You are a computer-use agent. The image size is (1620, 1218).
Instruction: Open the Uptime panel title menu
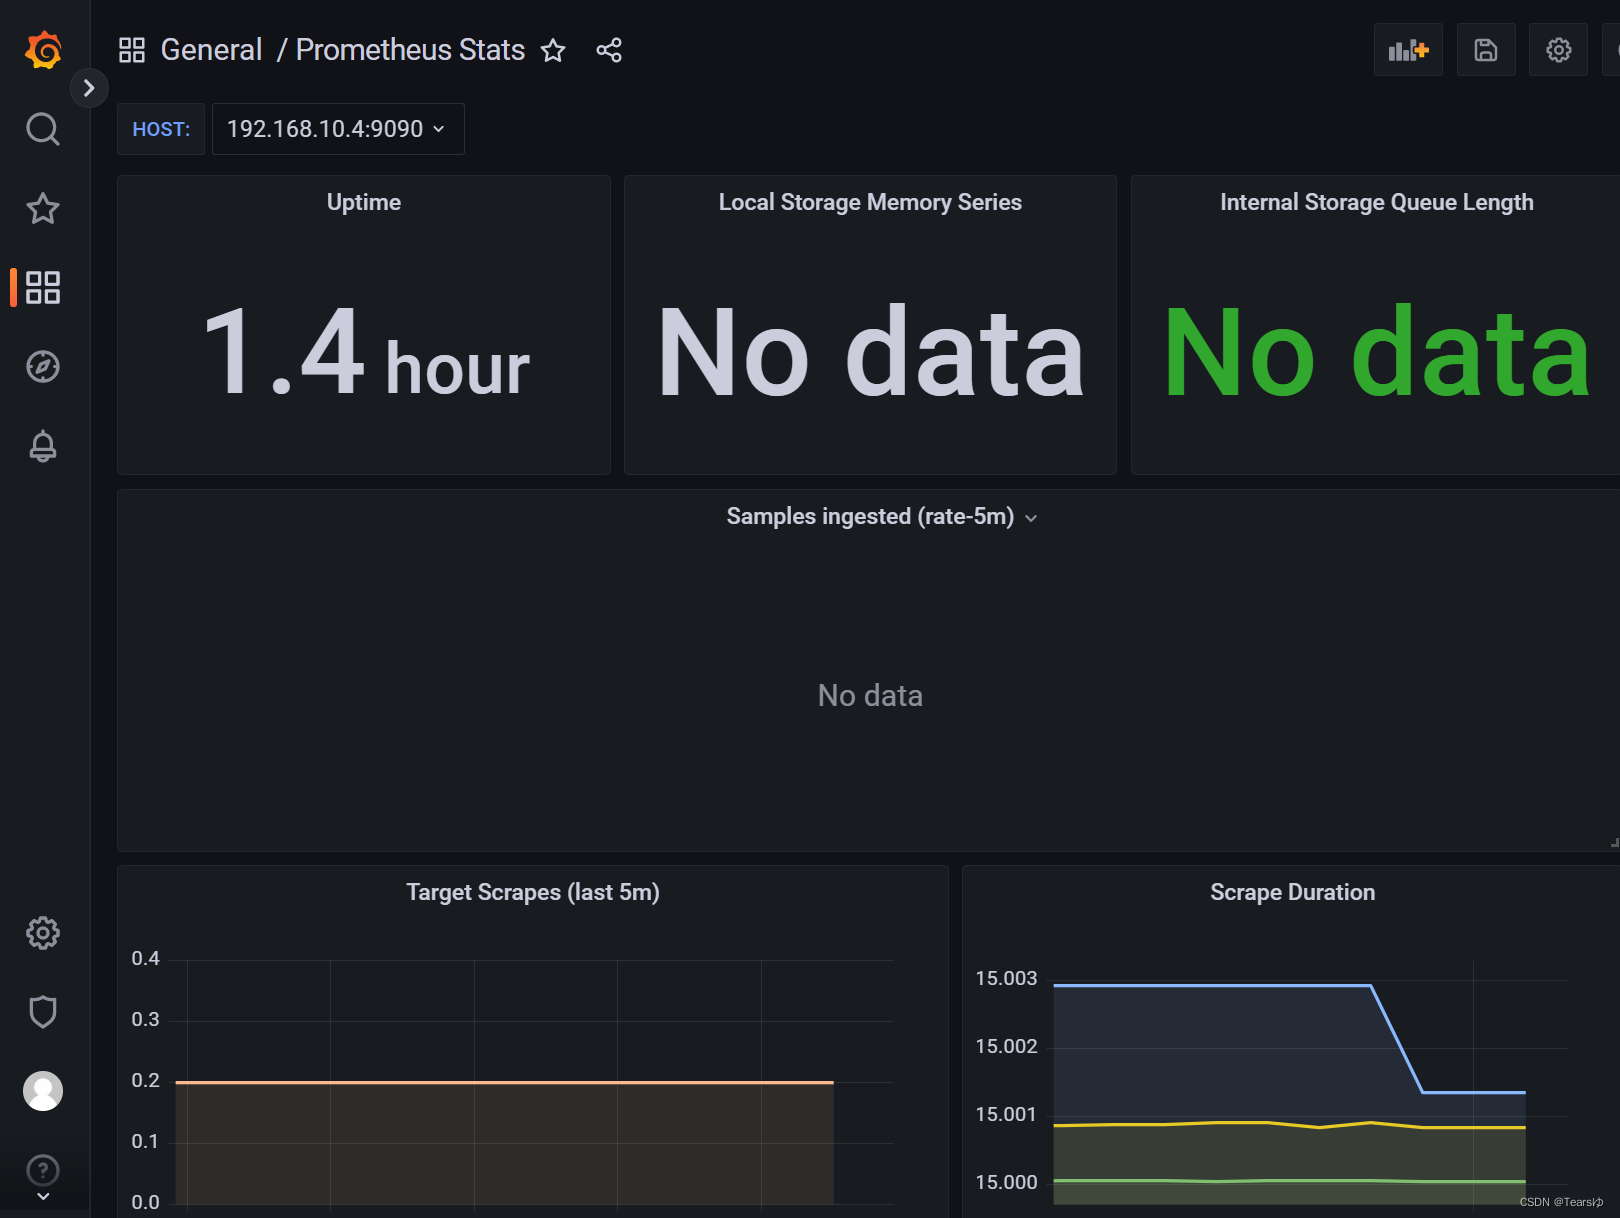click(x=364, y=202)
